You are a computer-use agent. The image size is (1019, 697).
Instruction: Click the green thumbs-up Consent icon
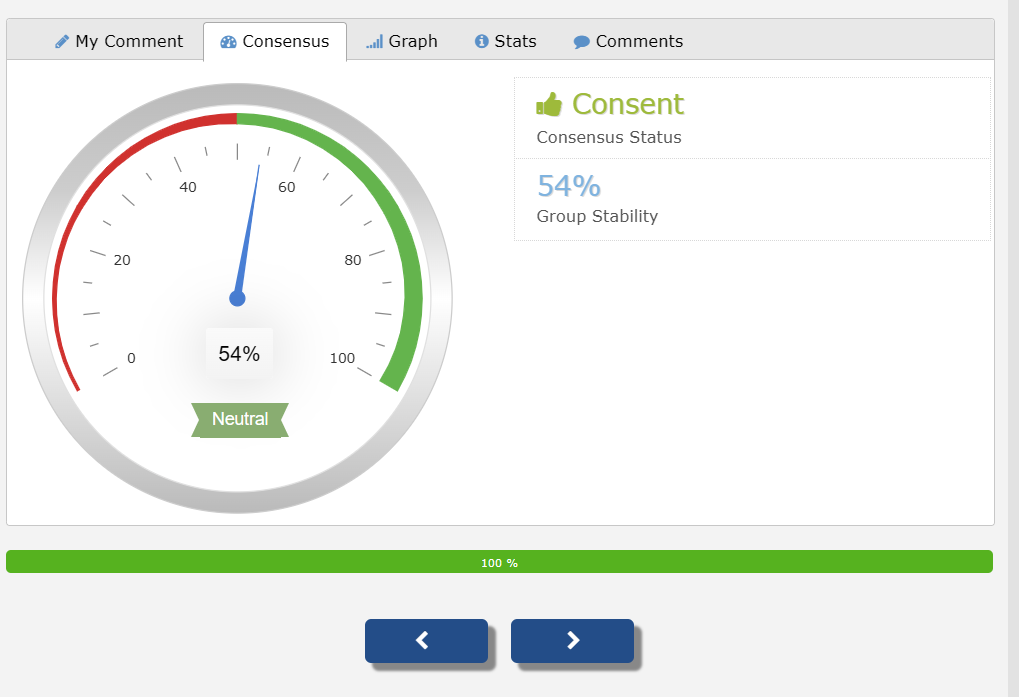pyautogui.click(x=549, y=104)
